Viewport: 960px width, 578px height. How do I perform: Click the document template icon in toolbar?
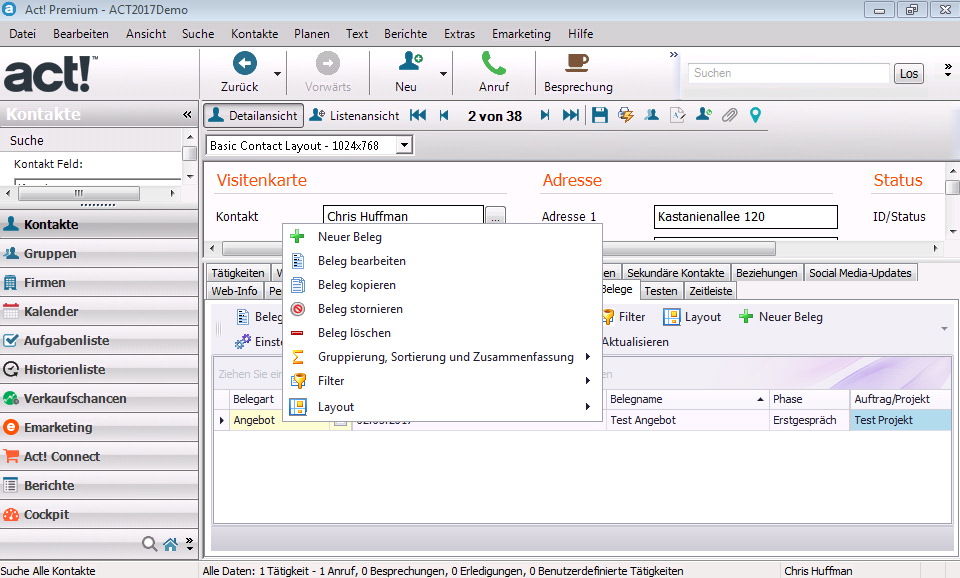tap(677, 115)
